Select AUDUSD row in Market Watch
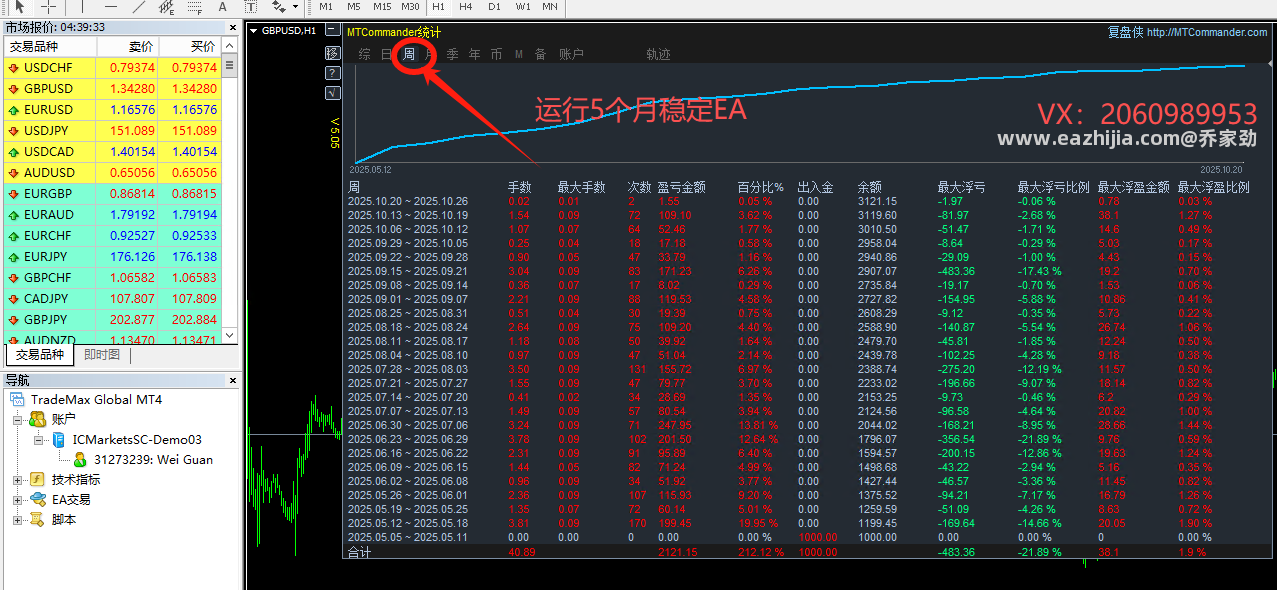Viewport: 1277px width, 590px height. (111, 173)
